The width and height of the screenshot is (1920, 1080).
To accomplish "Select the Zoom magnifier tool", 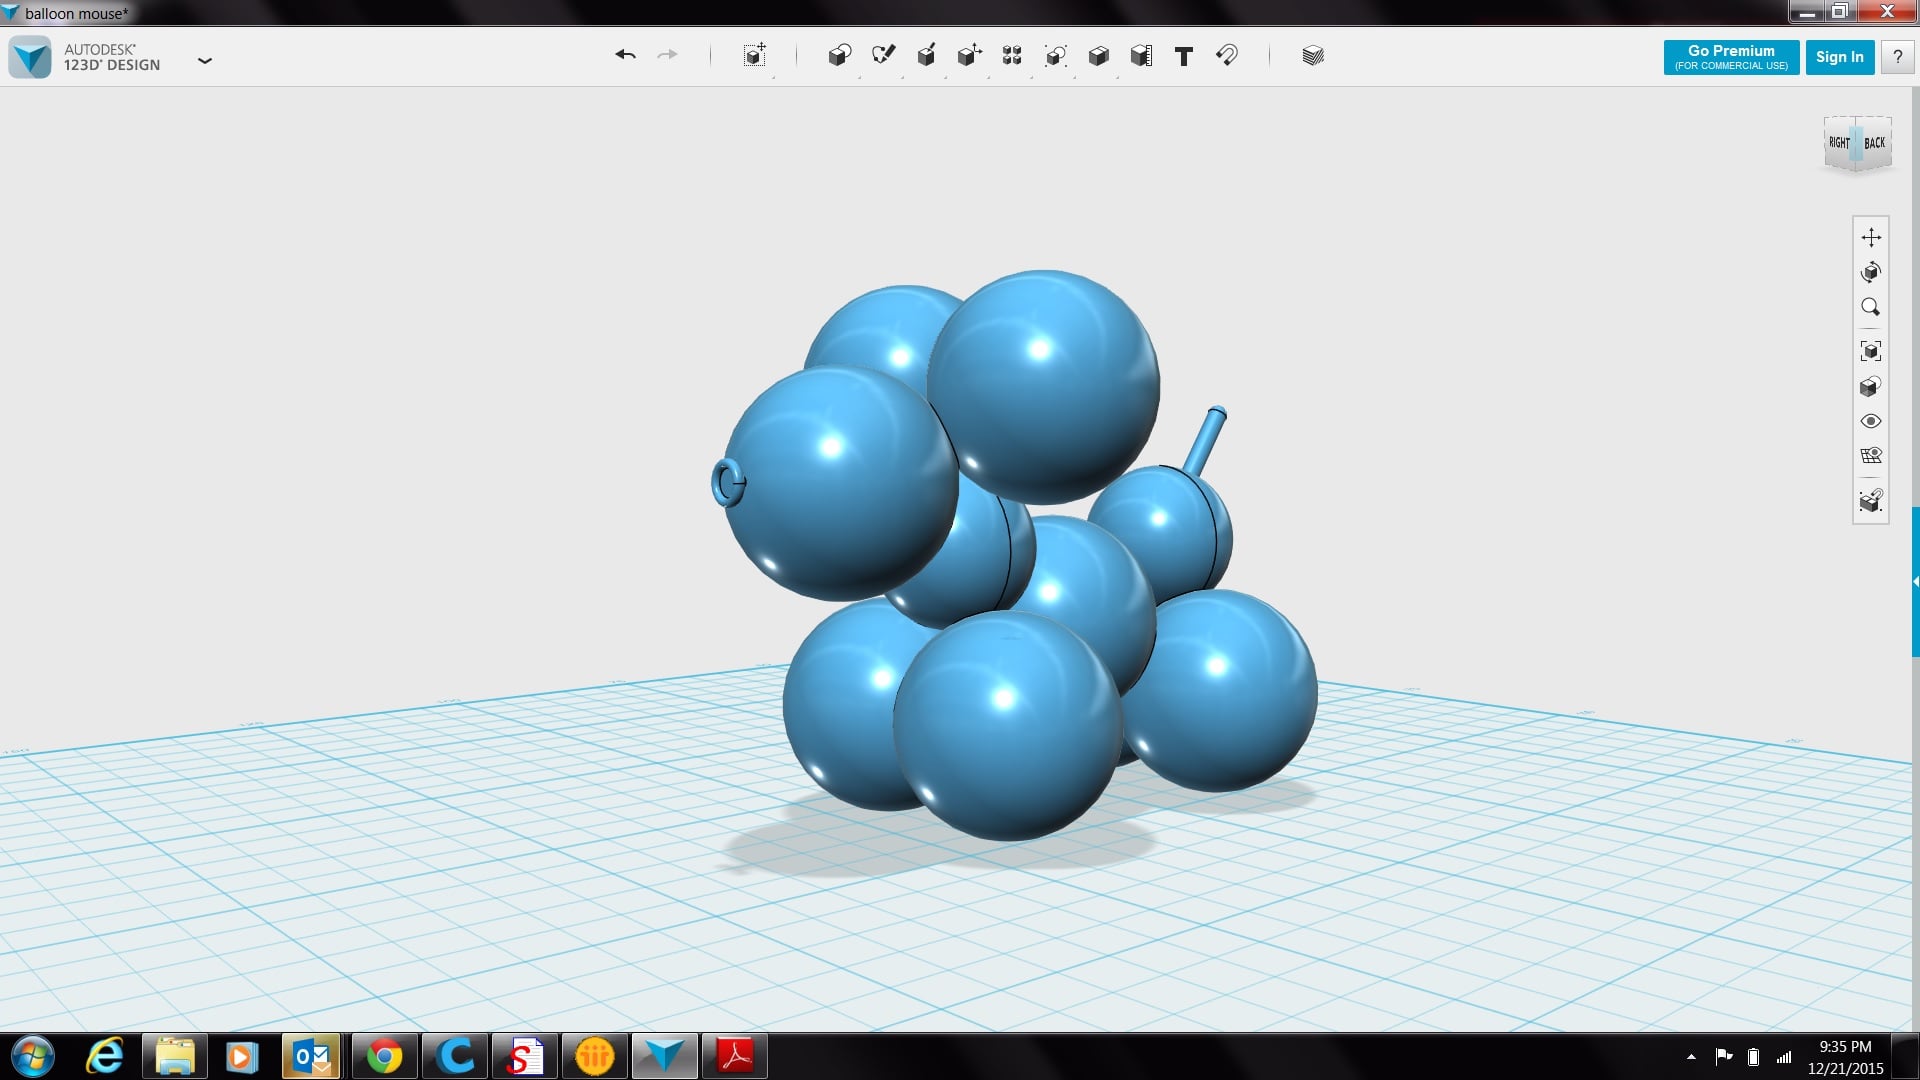I will pos(1871,307).
